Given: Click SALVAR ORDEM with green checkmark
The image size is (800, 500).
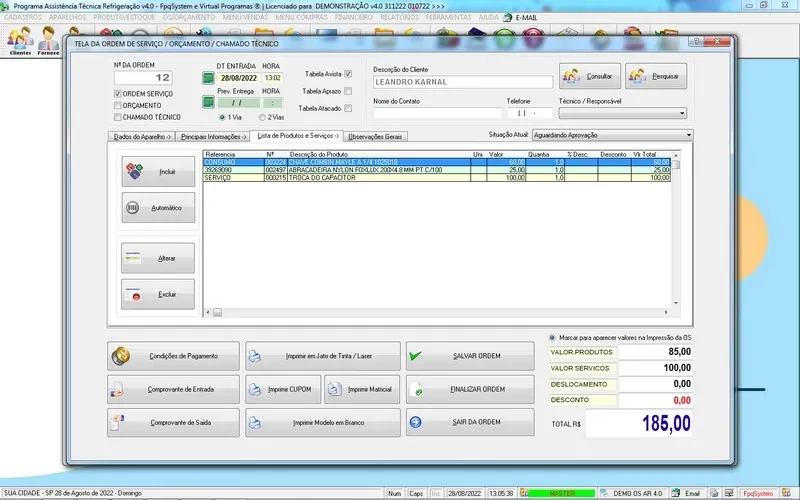Looking at the screenshot, I should pos(470,356).
